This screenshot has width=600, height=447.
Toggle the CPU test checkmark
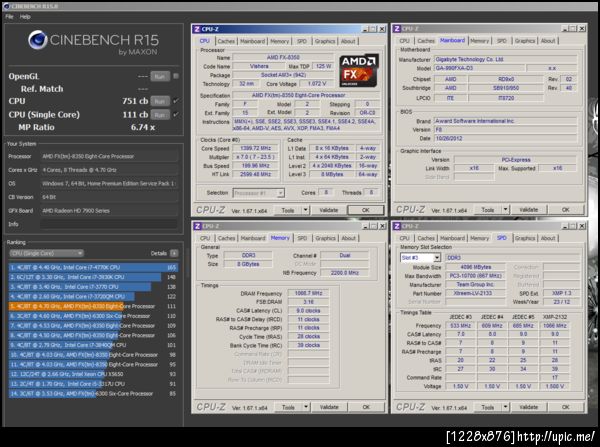tap(176, 101)
